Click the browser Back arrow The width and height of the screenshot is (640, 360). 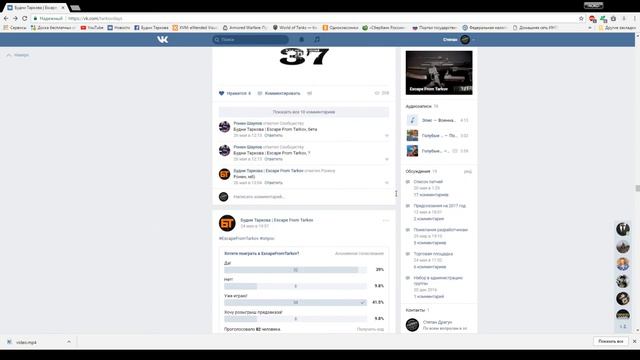pos(6,18)
